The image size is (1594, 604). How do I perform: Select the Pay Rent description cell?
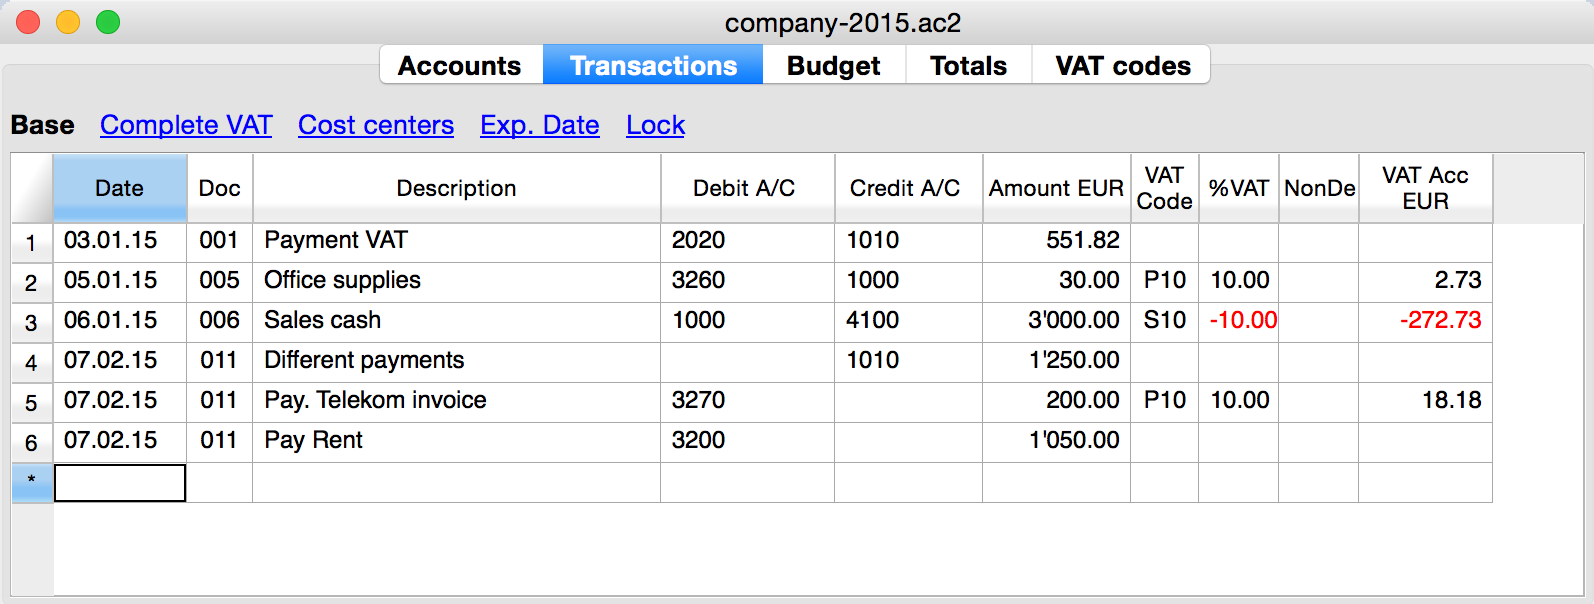click(x=456, y=441)
